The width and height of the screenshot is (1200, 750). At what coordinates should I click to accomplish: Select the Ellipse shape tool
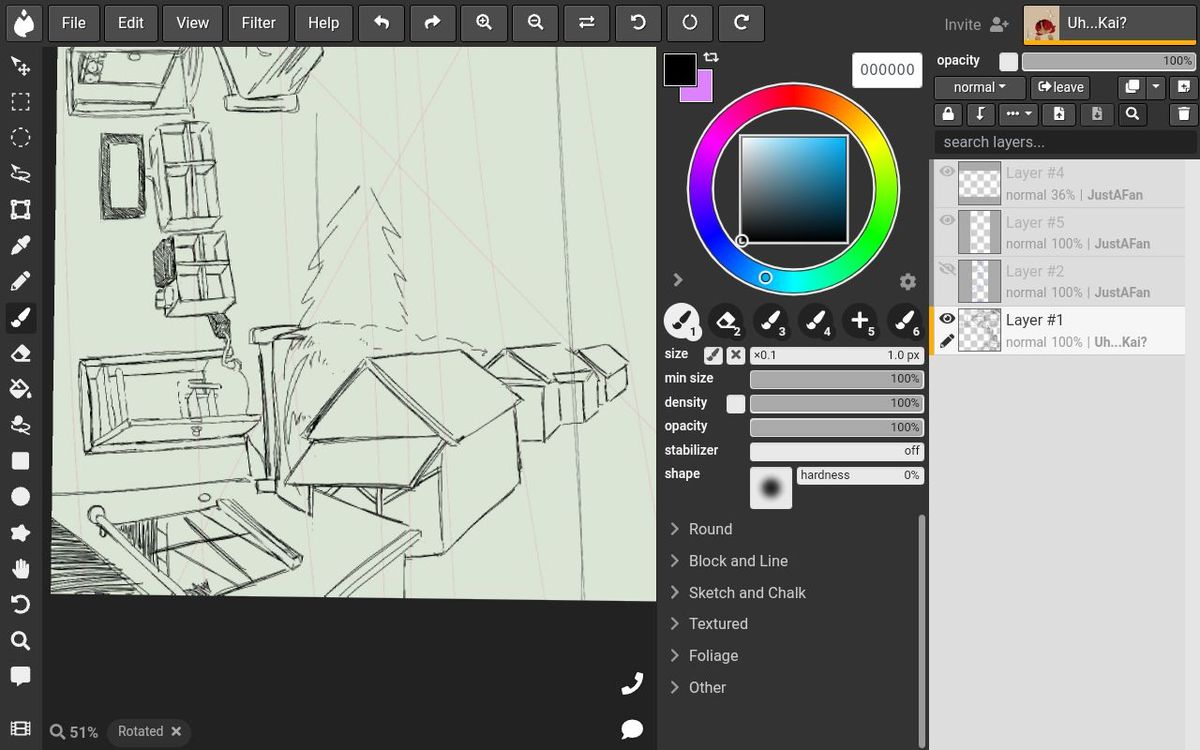tap(20, 497)
